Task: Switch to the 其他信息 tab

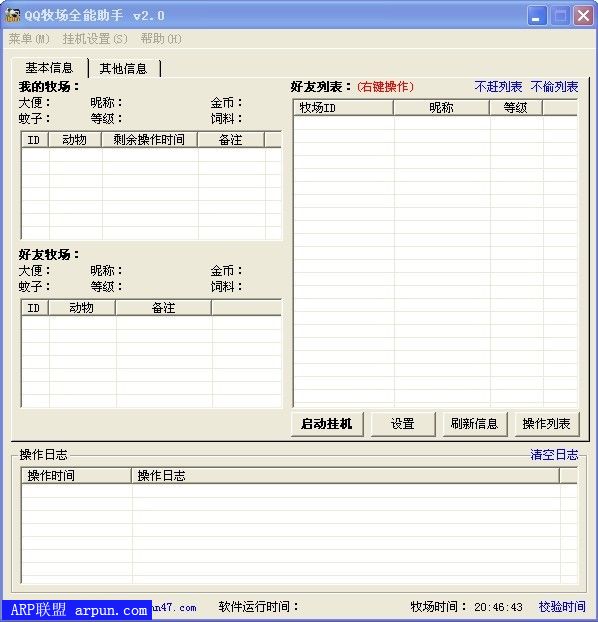Action: coord(123,69)
